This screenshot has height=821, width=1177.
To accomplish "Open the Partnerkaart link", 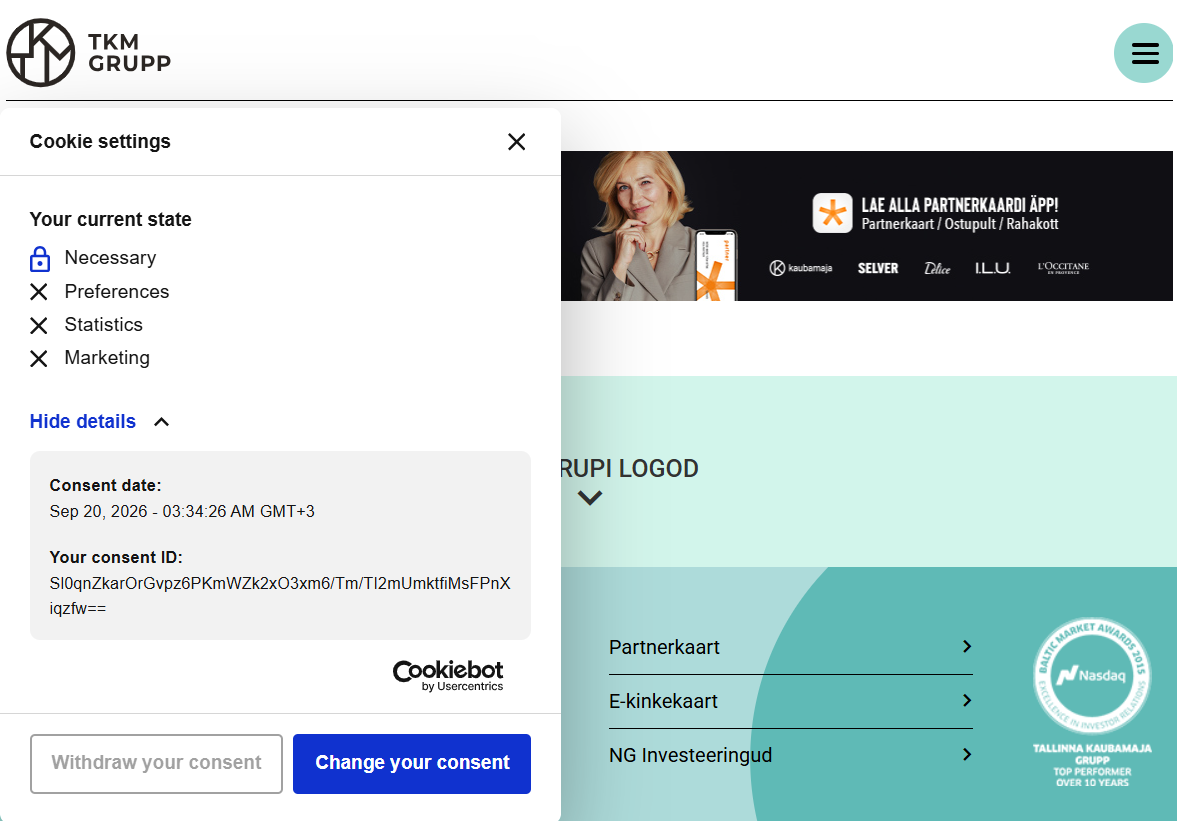I will coord(664,647).
